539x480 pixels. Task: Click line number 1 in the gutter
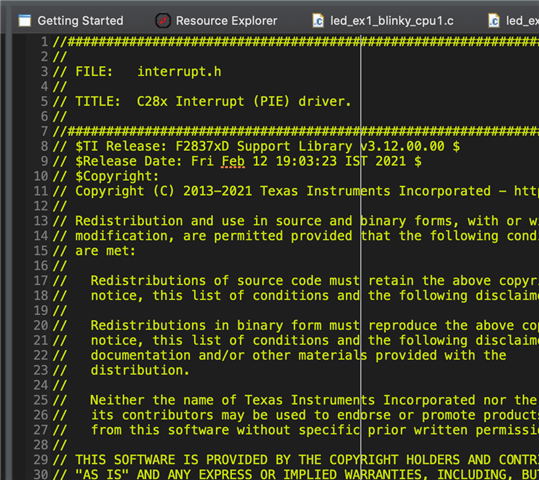(44, 42)
